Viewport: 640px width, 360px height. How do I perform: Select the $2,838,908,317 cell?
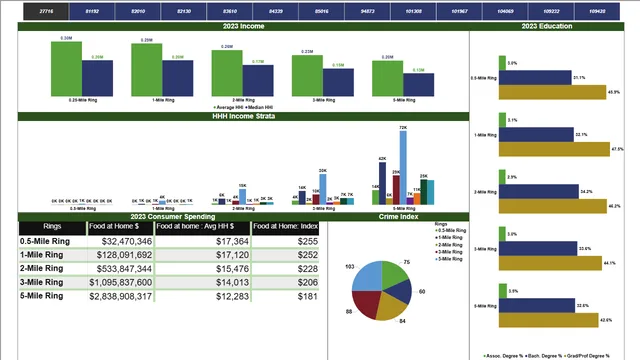120,296
